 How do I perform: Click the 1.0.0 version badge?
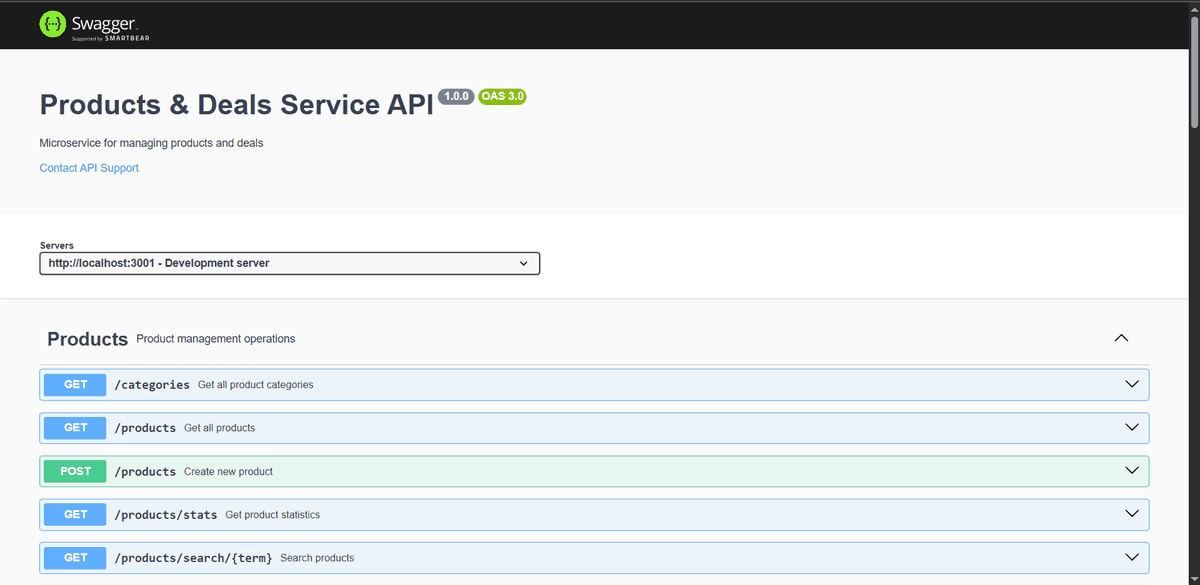tap(456, 96)
